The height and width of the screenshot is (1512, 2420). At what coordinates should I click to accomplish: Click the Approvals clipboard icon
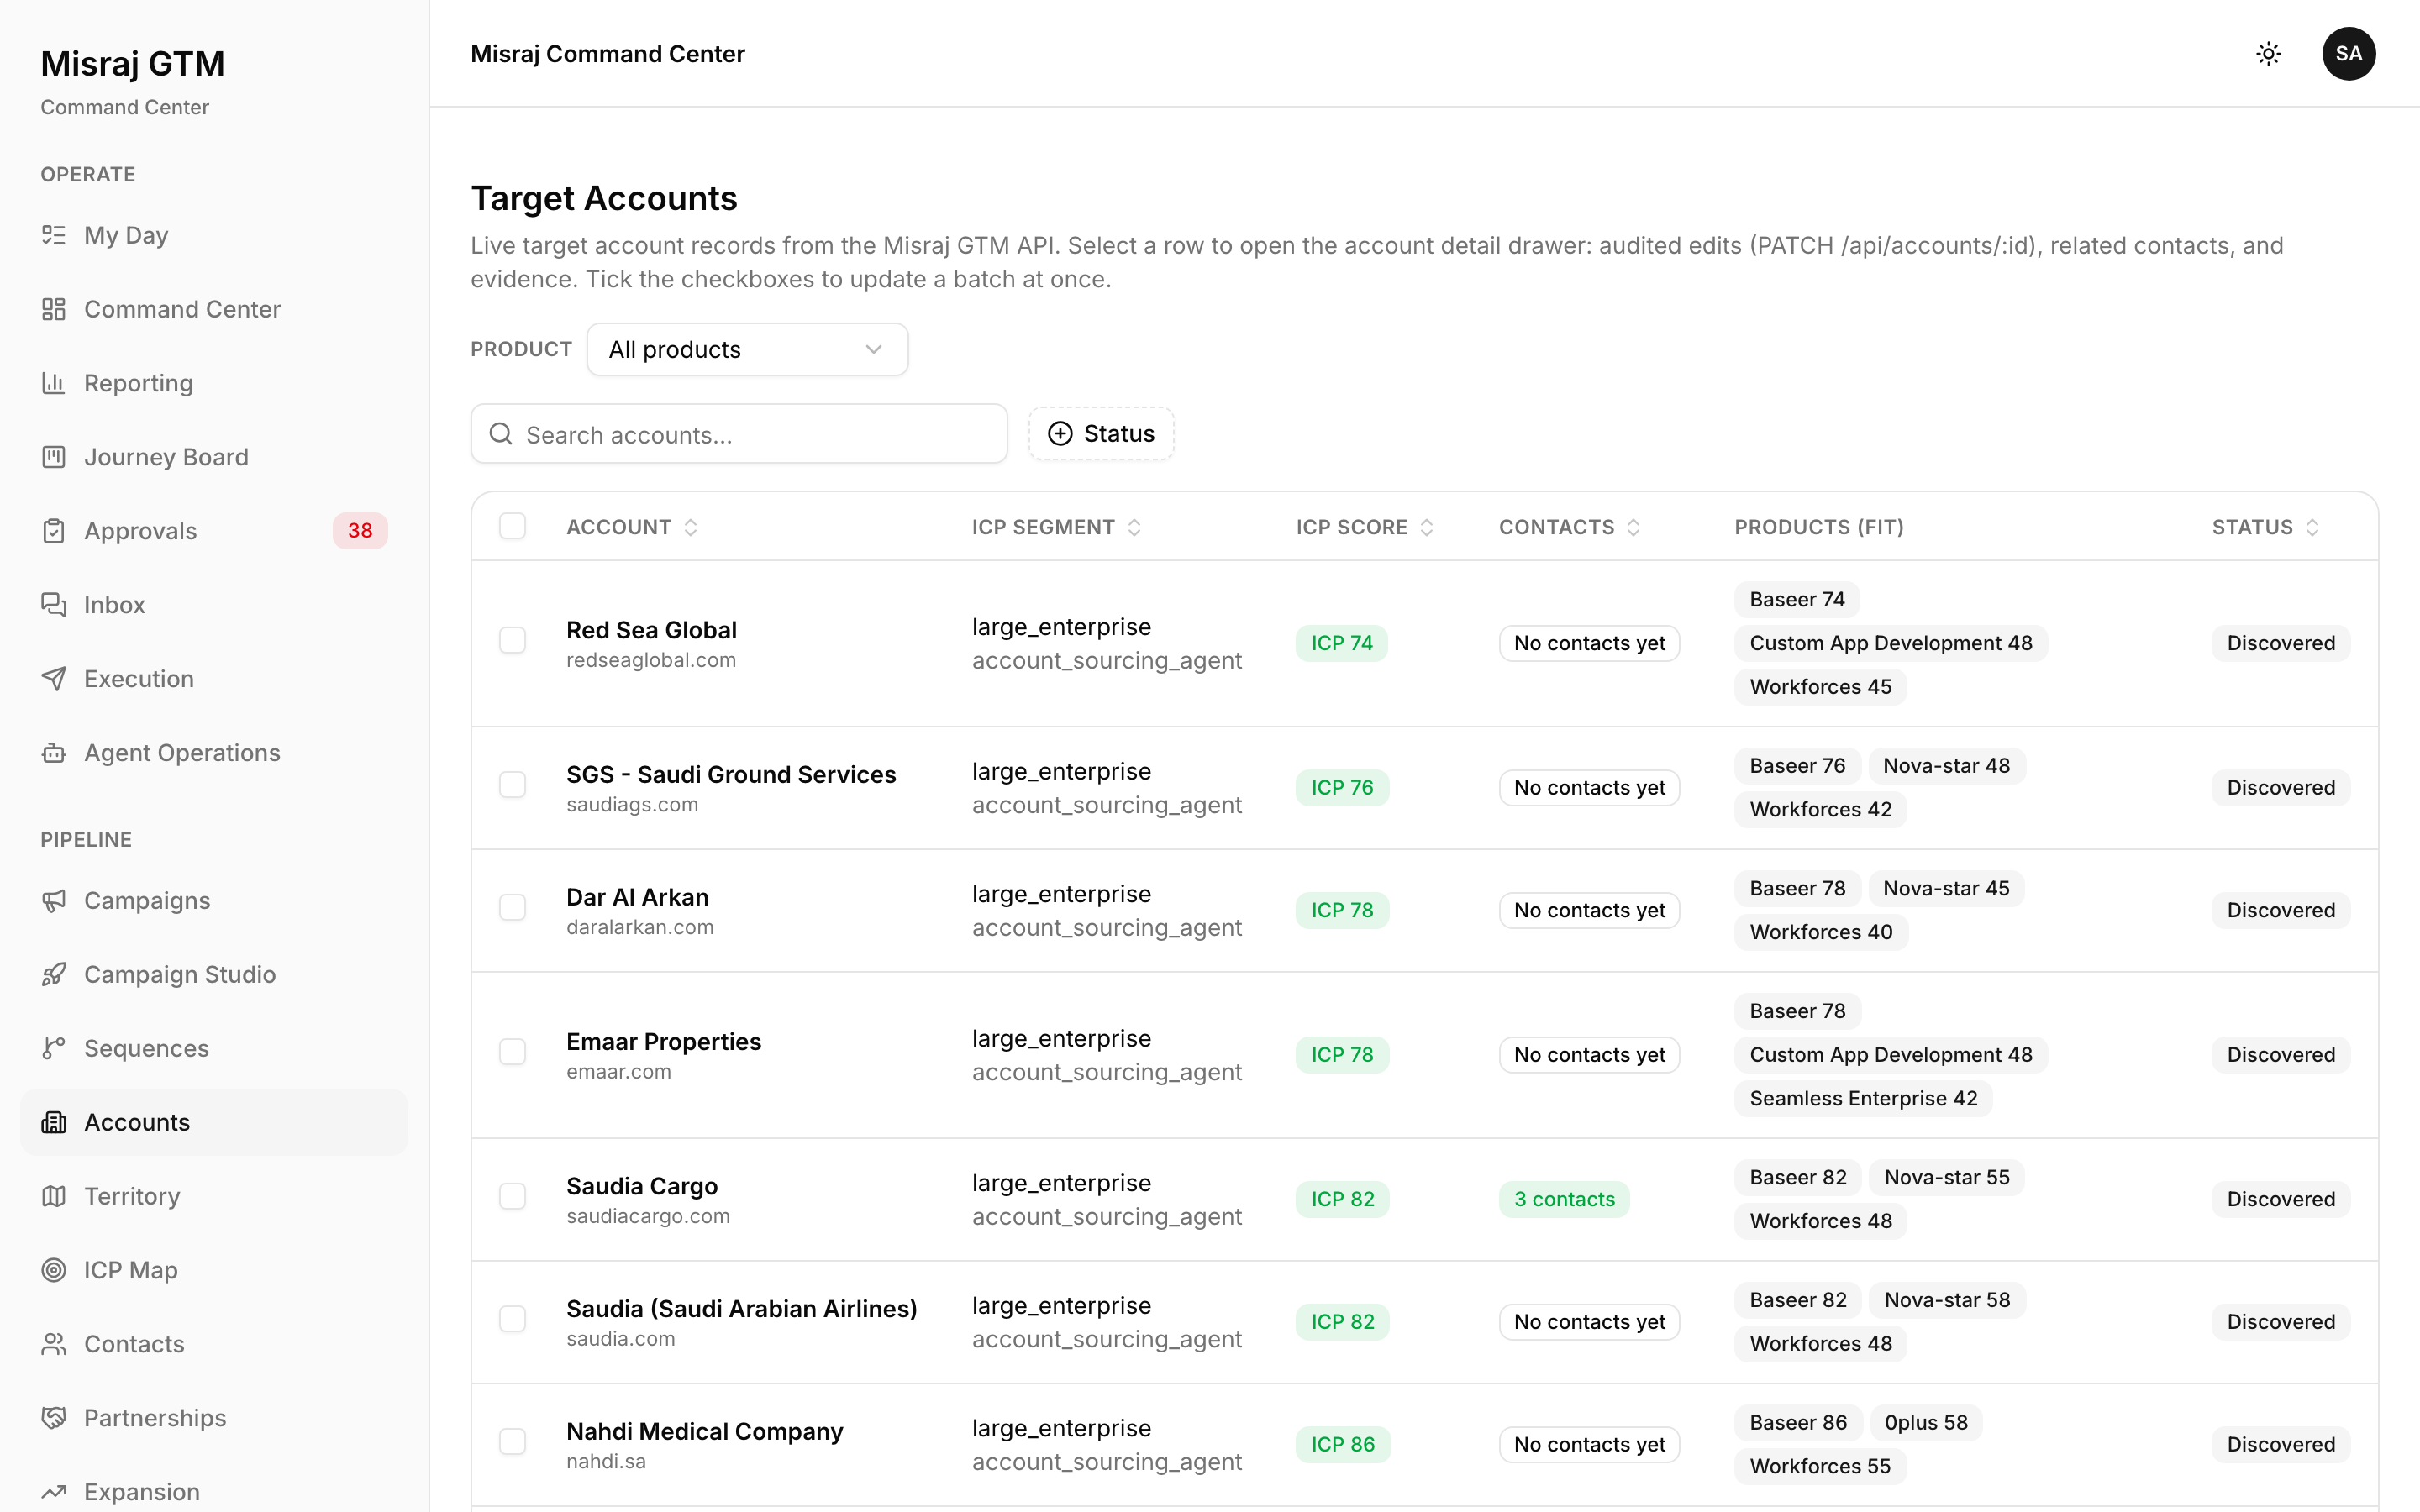[x=54, y=531]
